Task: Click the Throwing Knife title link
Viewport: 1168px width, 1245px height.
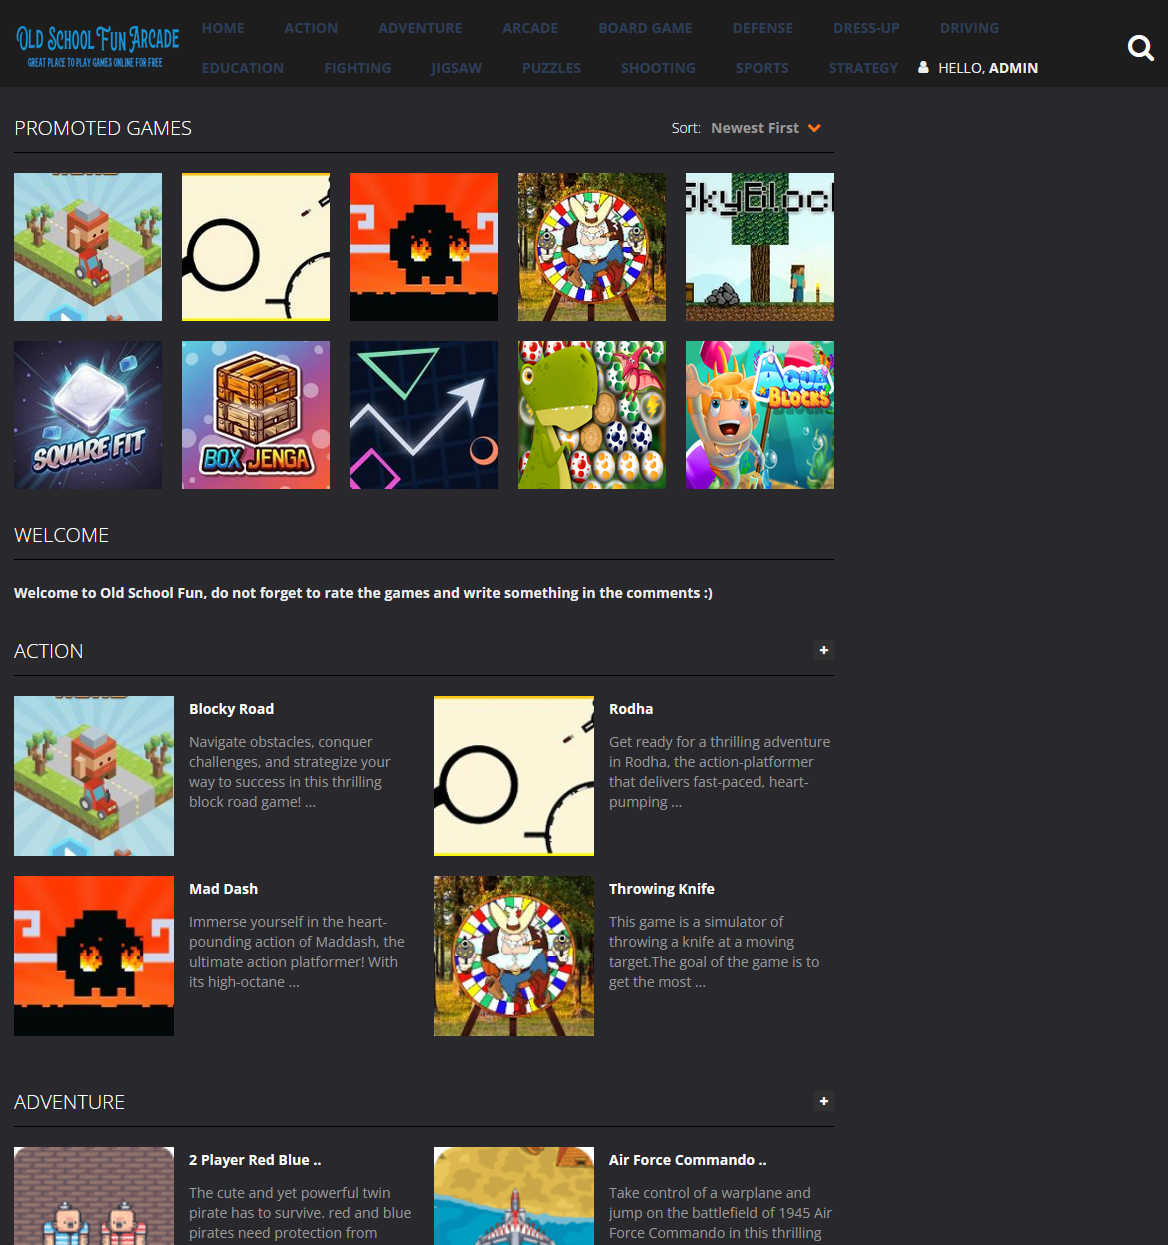Action: 661,889
